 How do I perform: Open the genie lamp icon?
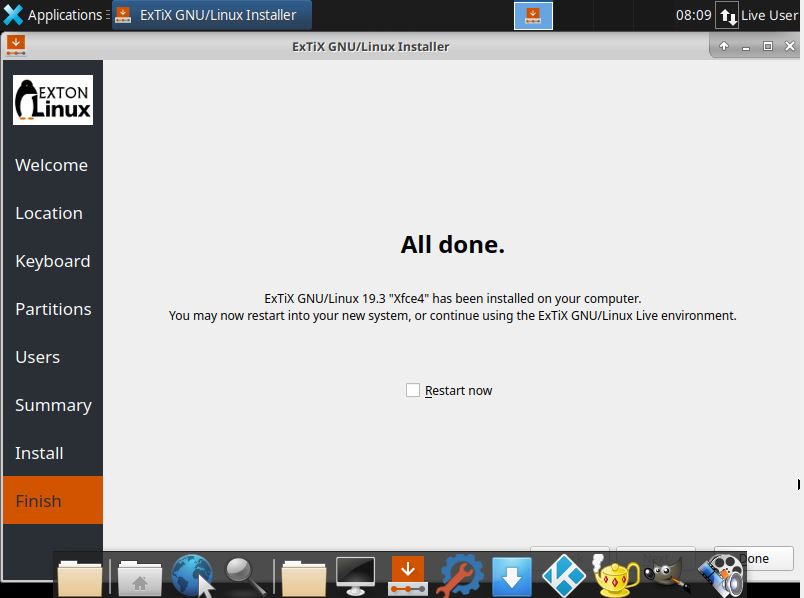[615, 575]
